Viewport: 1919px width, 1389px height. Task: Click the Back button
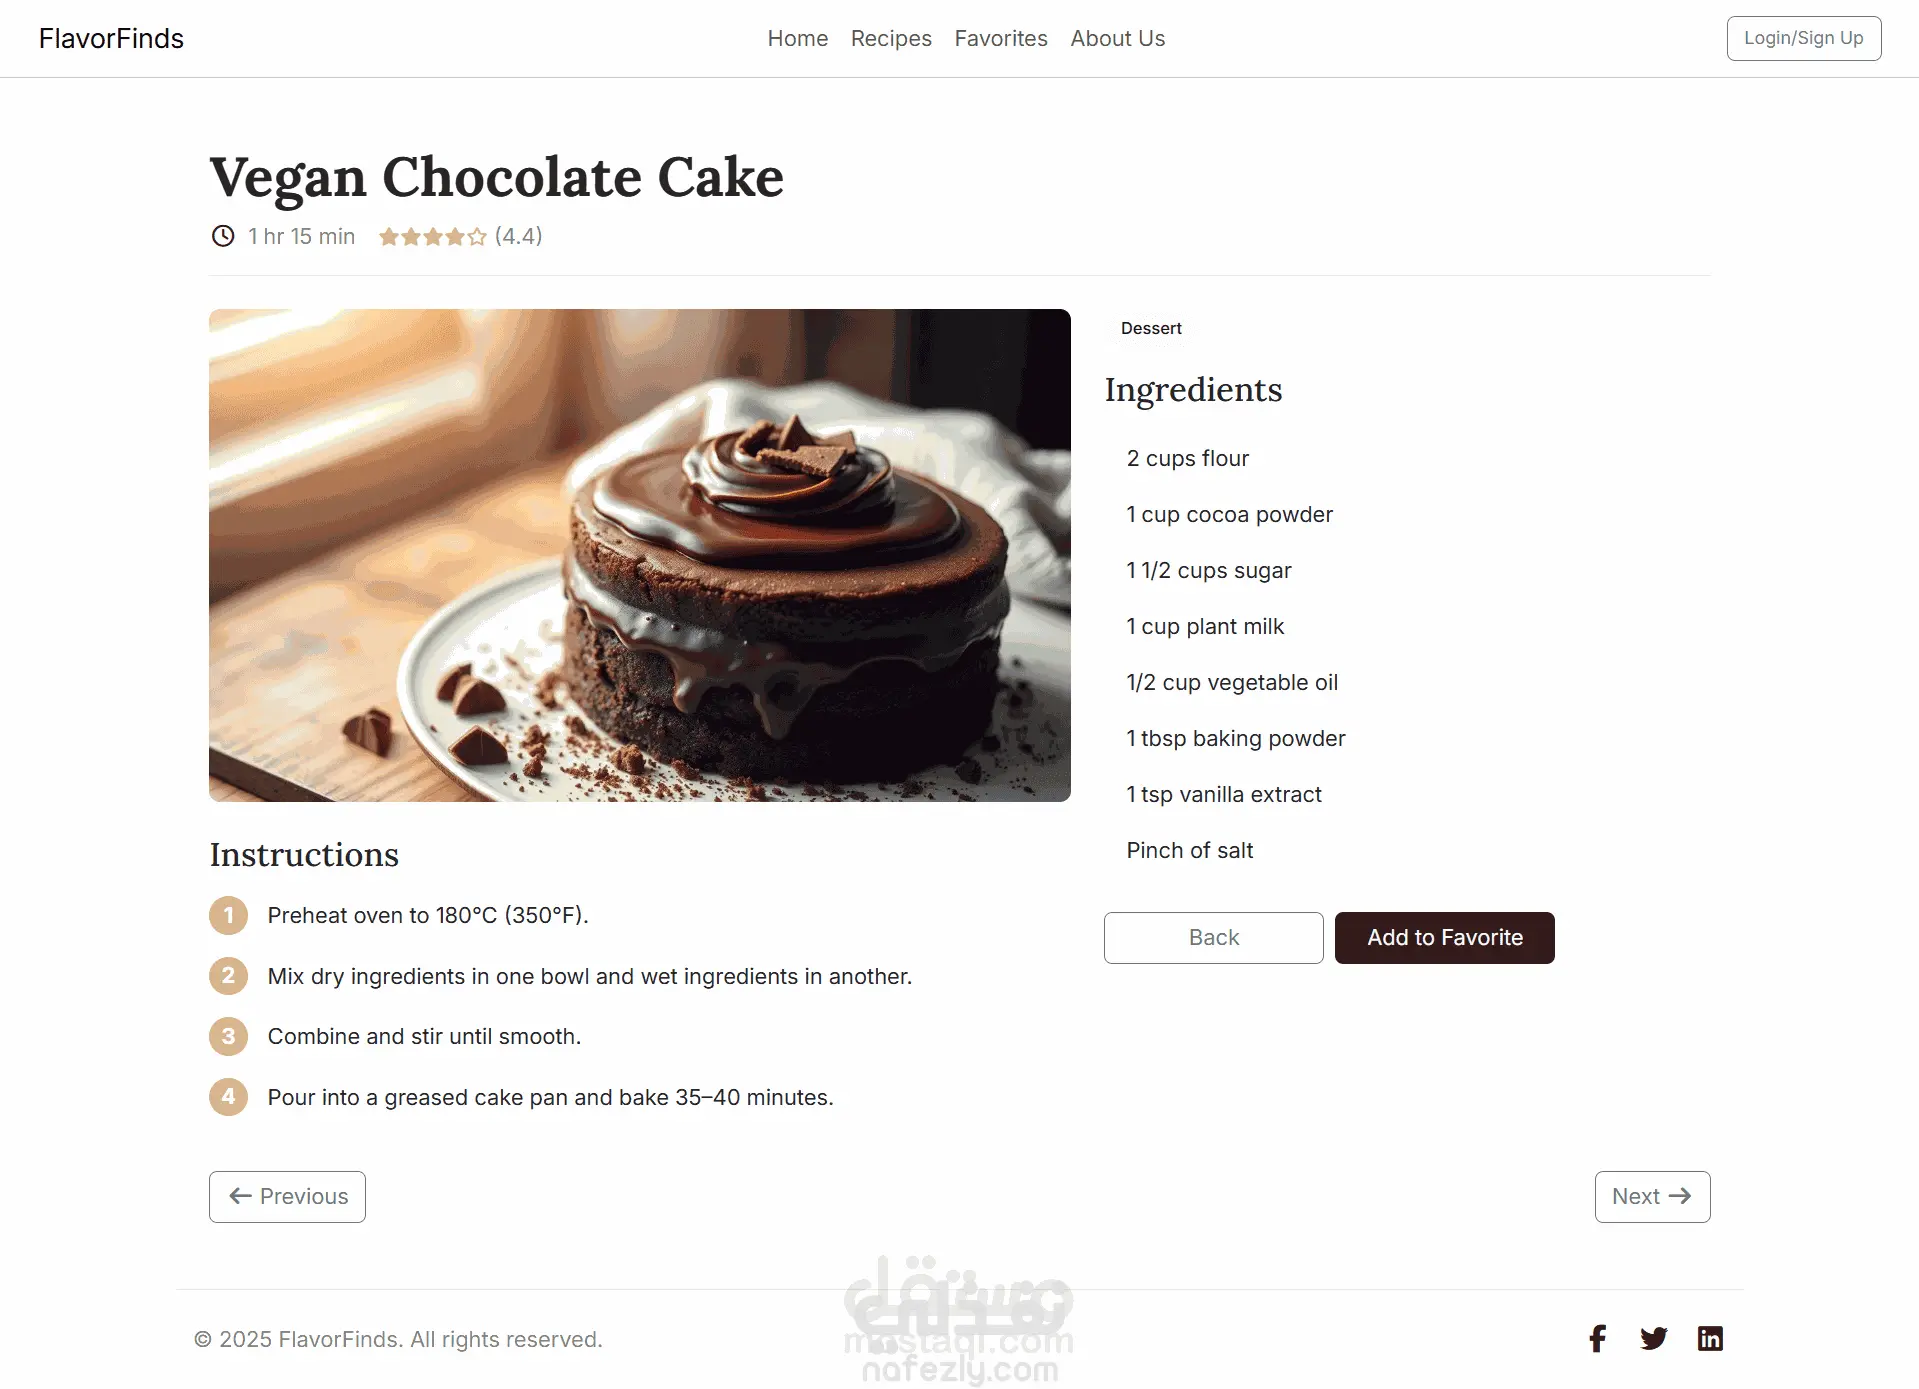click(1213, 938)
